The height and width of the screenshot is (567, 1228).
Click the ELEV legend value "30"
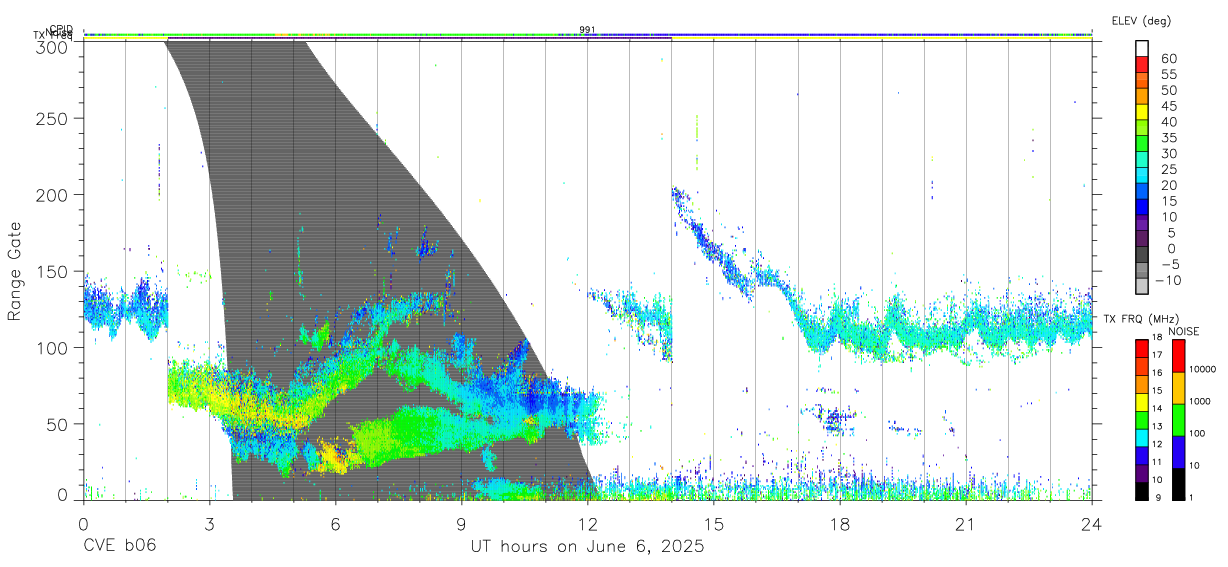tap(1168, 153)
